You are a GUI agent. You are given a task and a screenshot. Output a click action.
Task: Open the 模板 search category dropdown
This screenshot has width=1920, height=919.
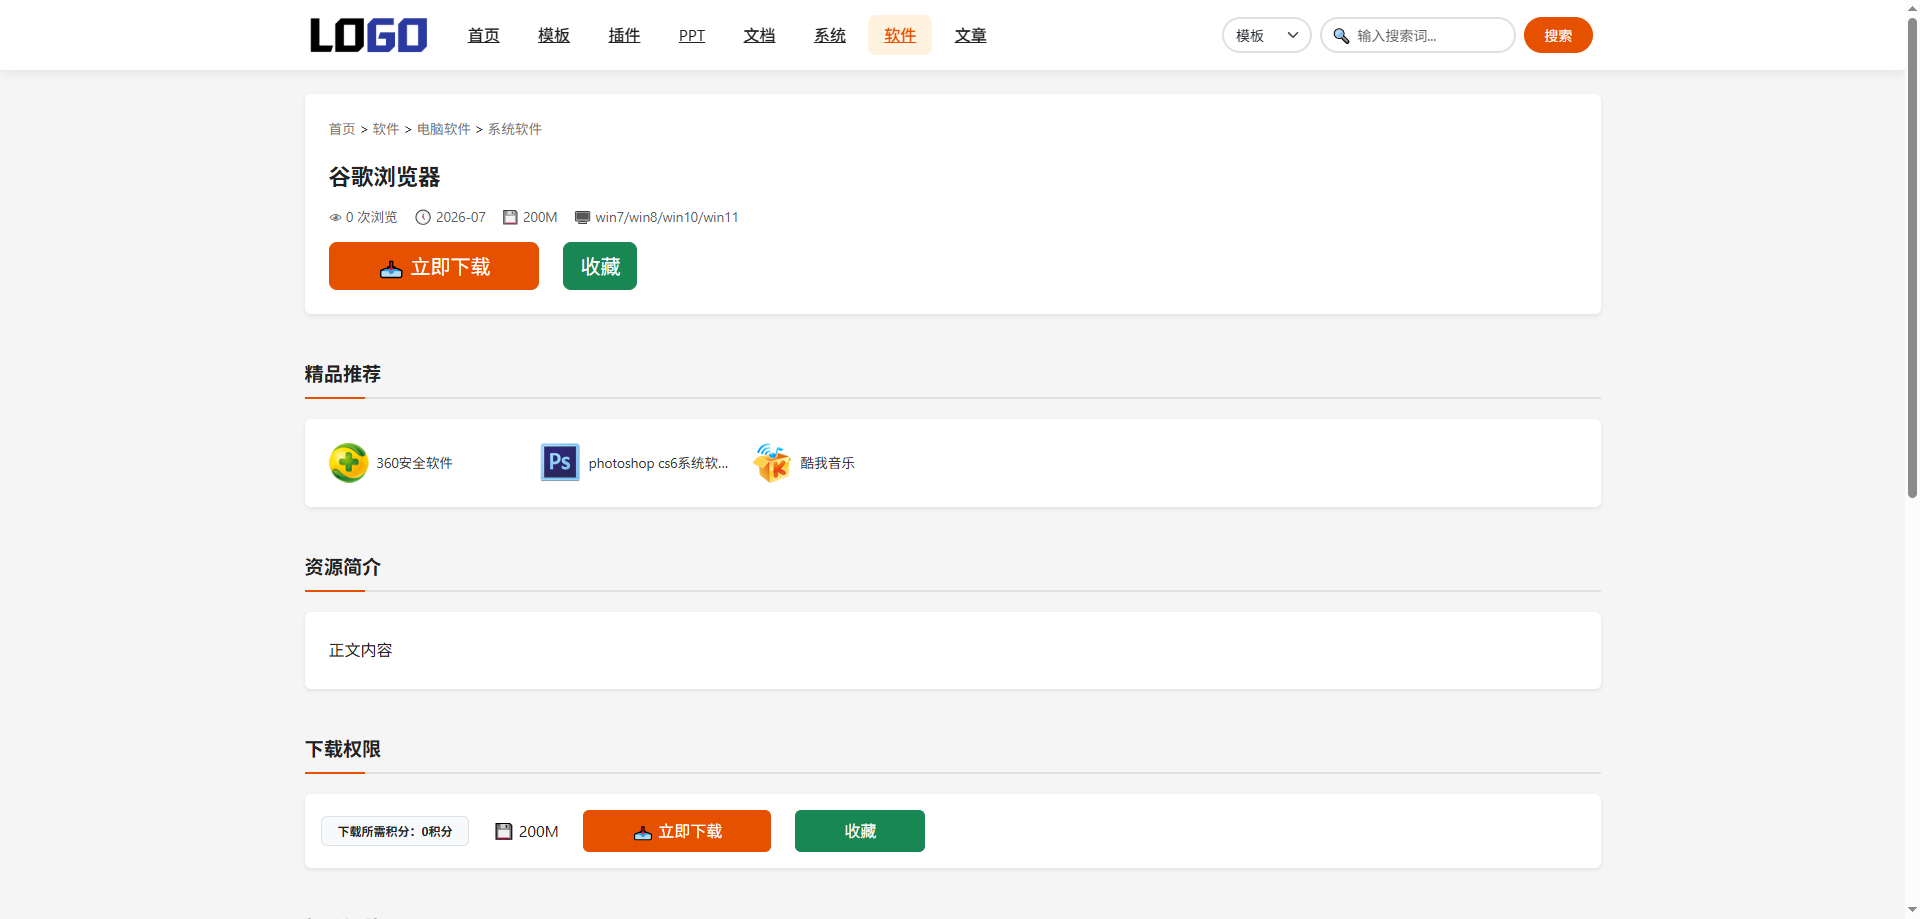pos(1266,35)
